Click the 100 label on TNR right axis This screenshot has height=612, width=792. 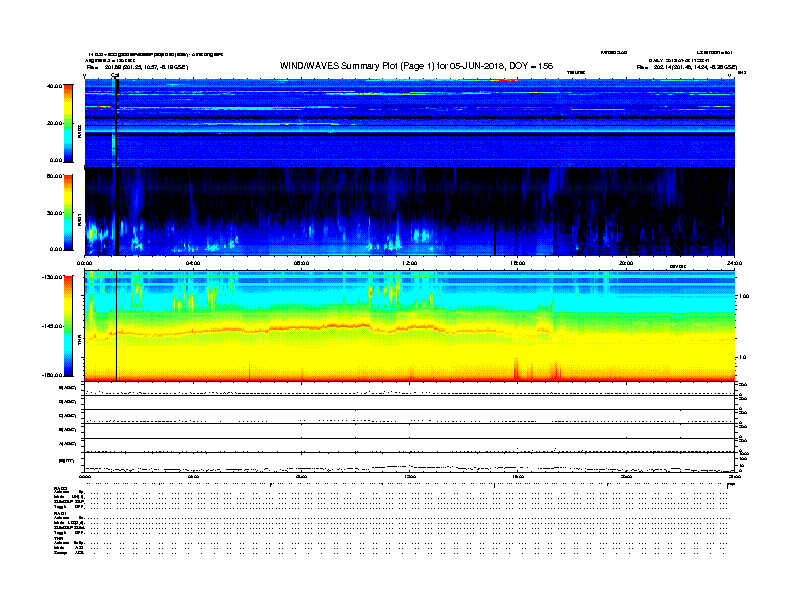click(744, 296)
